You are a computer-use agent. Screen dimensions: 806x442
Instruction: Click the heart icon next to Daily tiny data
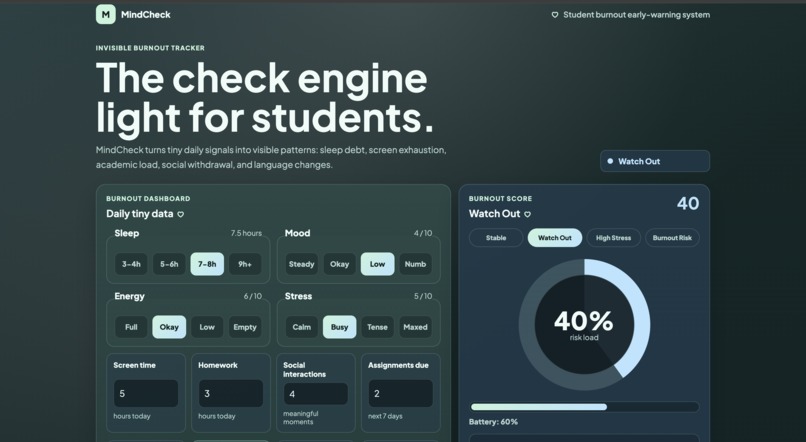point(180,214)
